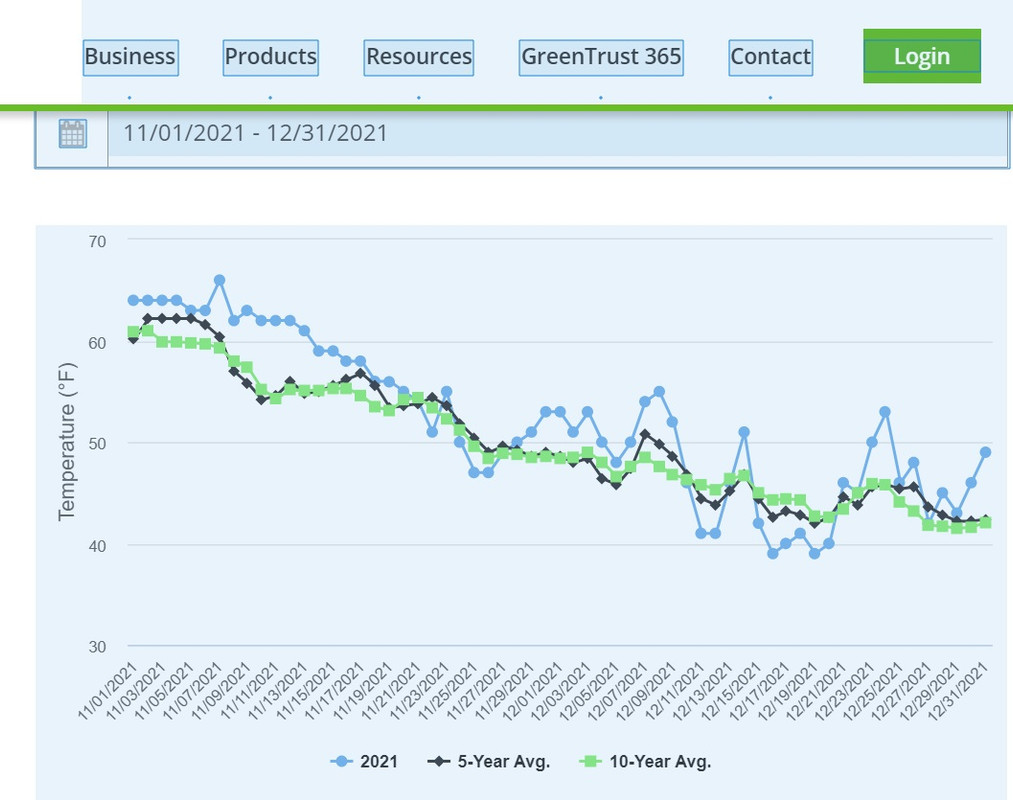Image resolution: width=1013 pixels, height=800 pixels.
Task: Click the green Login button
Action: pyautogui.click(x=922, y=56)
